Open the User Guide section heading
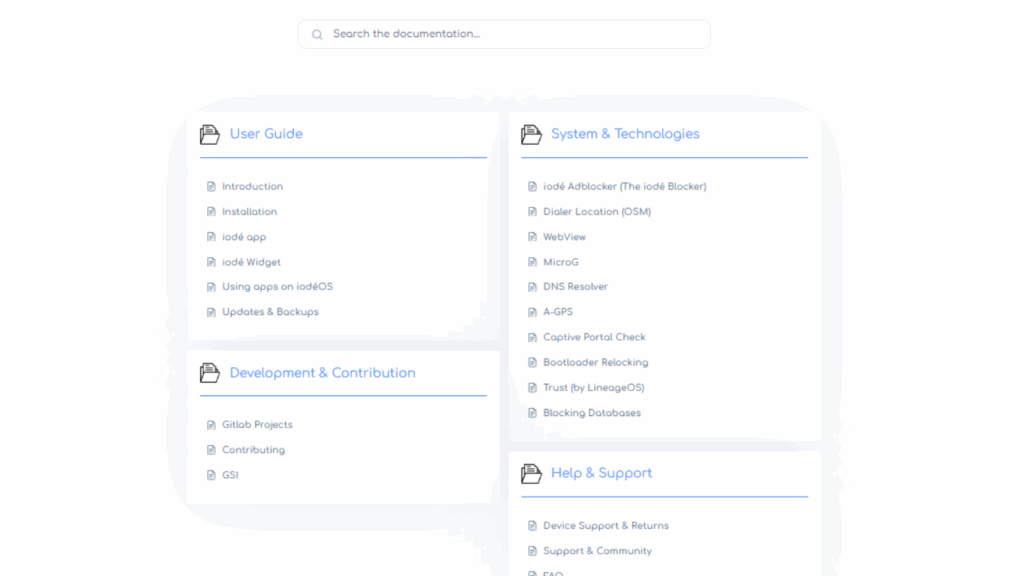This screenshot has height=576, width=1024. 266,134
